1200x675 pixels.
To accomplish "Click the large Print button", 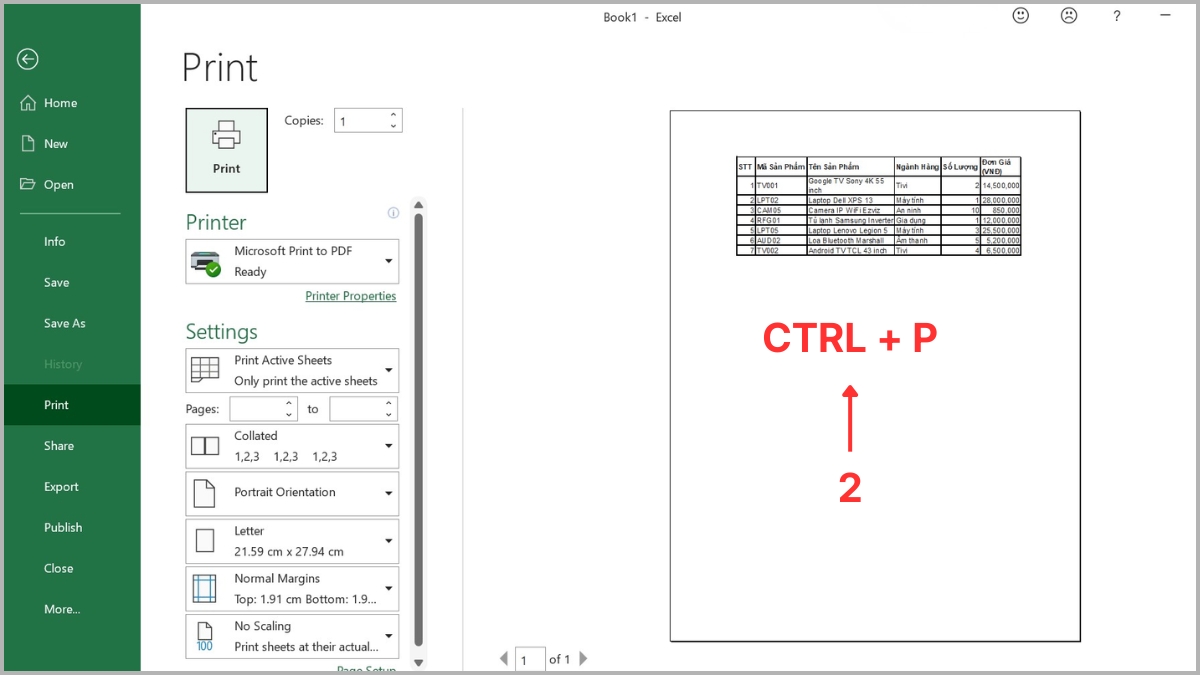I will pos(226,150).
